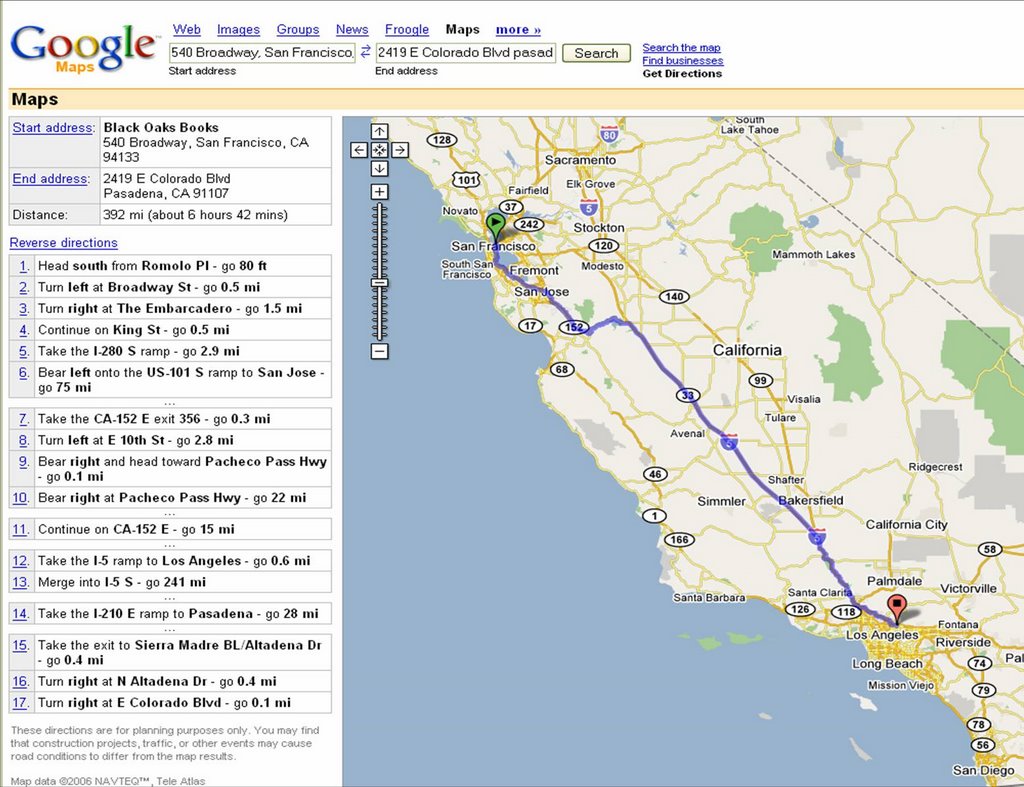Open step 5 I-280 S ramp
1024x787 pixels.
(x=170, y=351)
